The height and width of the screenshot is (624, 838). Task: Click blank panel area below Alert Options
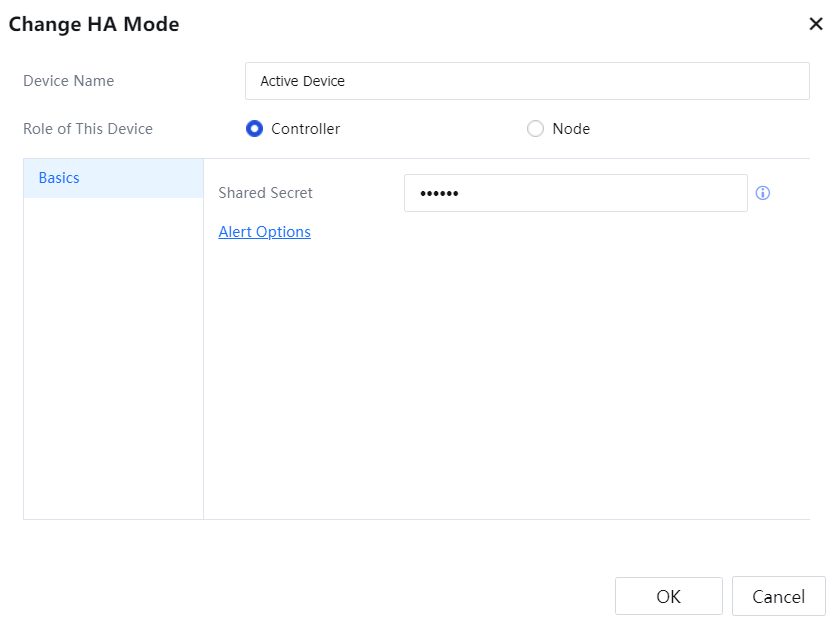[x=505, y=380]
